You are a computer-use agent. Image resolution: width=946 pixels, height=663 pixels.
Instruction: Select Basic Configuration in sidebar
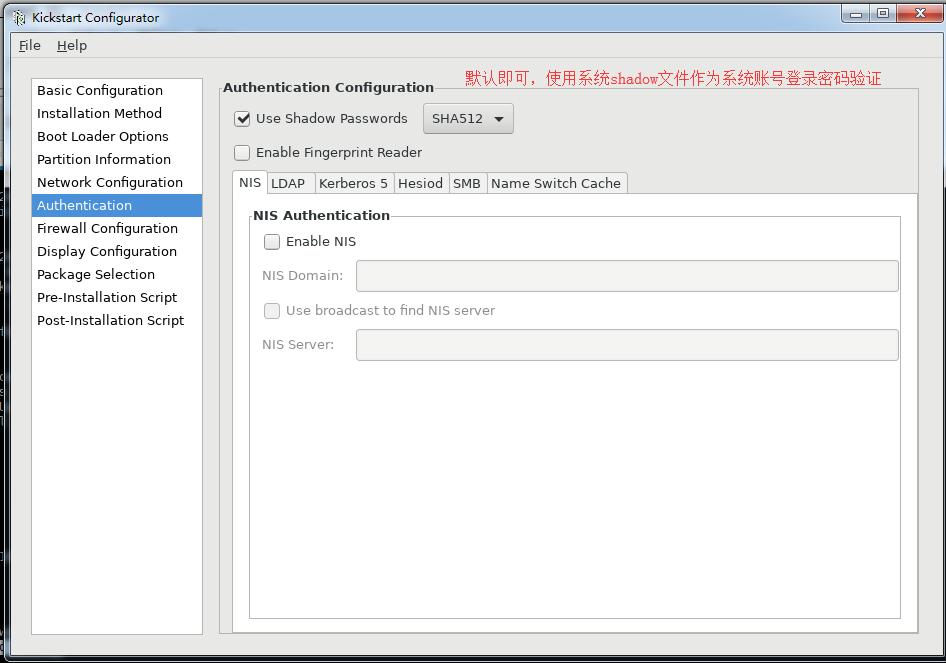(x=117, y=90)
